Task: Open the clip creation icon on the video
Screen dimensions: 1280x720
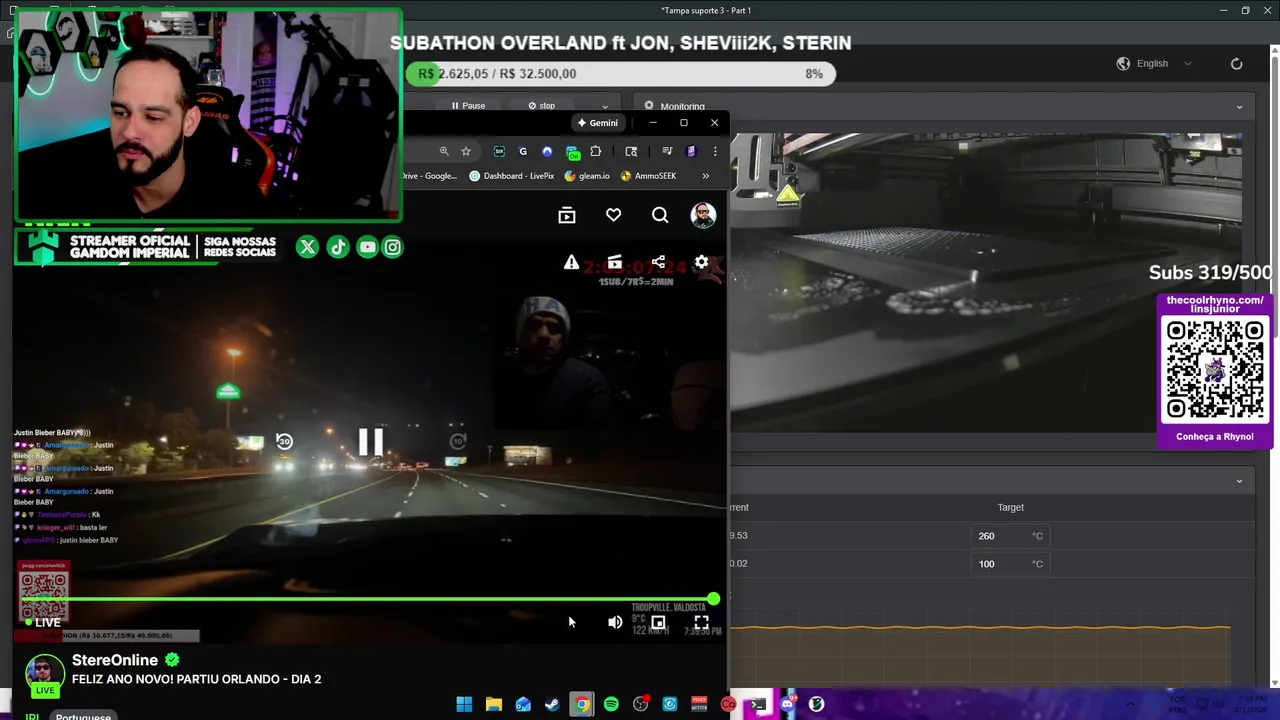Action: click(x=614, y=262)
